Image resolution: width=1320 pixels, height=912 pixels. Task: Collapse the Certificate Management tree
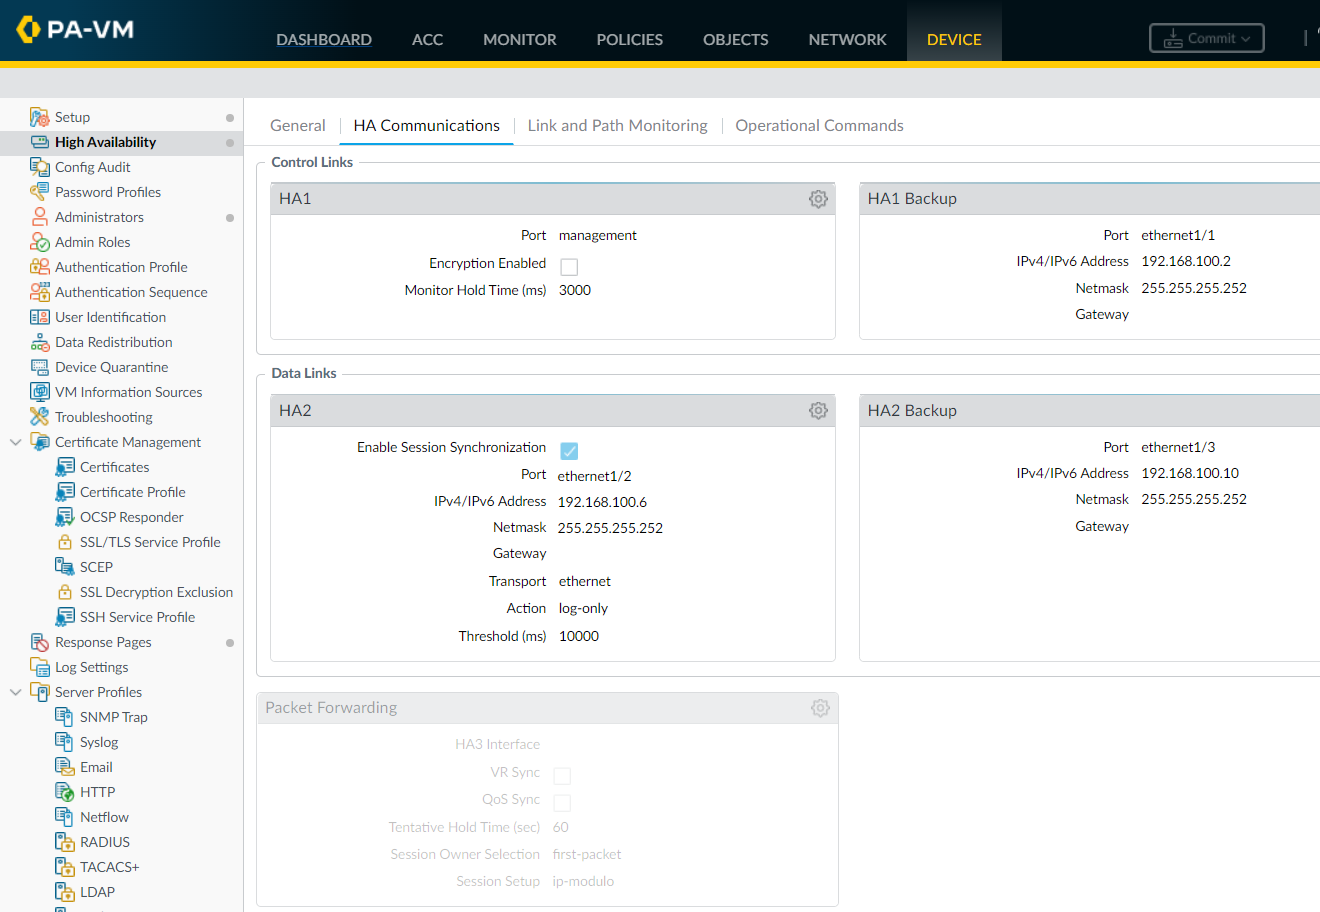click(14, 441)
